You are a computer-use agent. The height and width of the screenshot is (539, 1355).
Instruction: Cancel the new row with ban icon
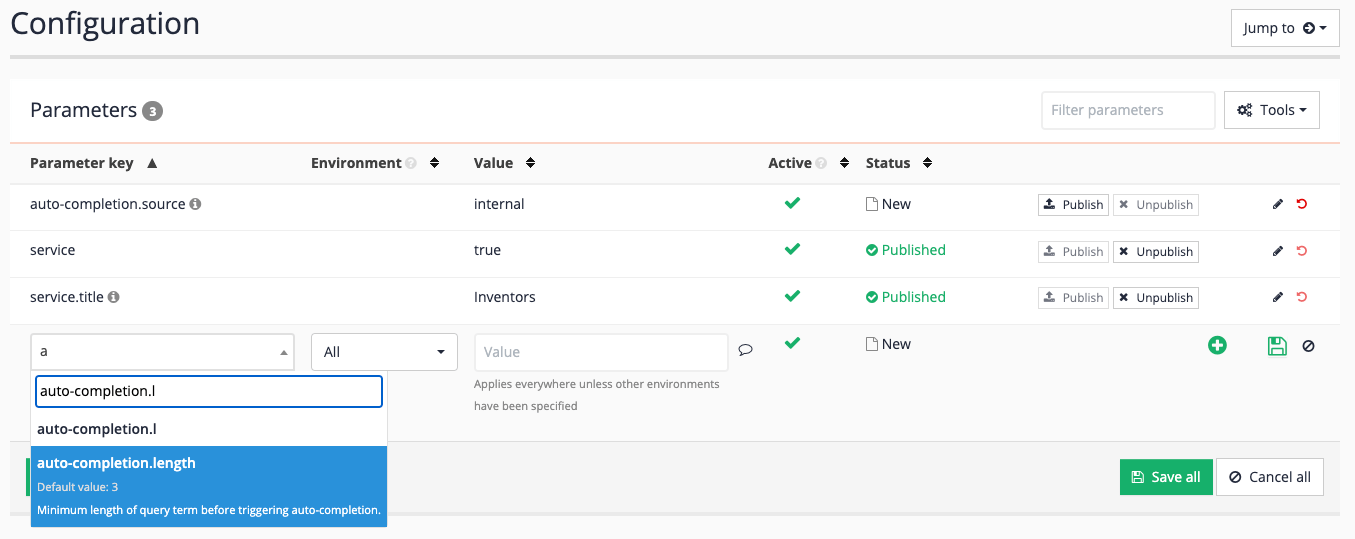coord(1308,346)
